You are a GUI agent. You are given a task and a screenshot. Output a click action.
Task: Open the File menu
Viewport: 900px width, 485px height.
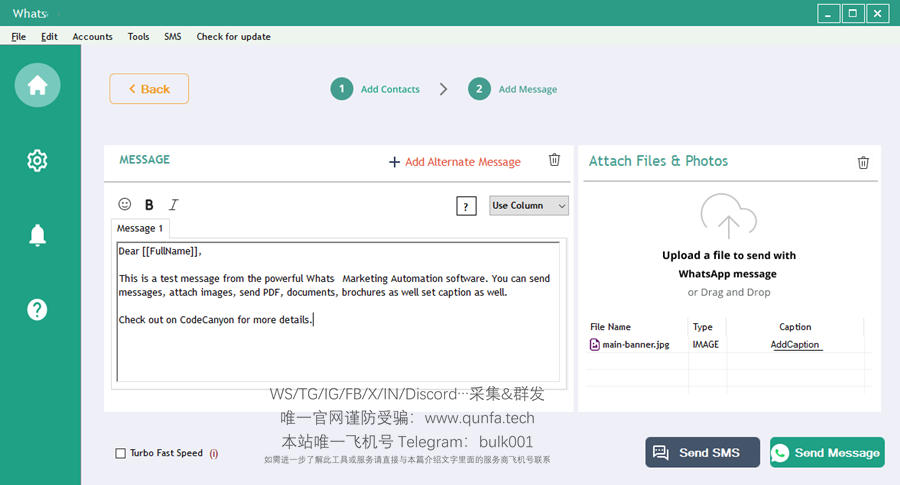coord(18,37)
